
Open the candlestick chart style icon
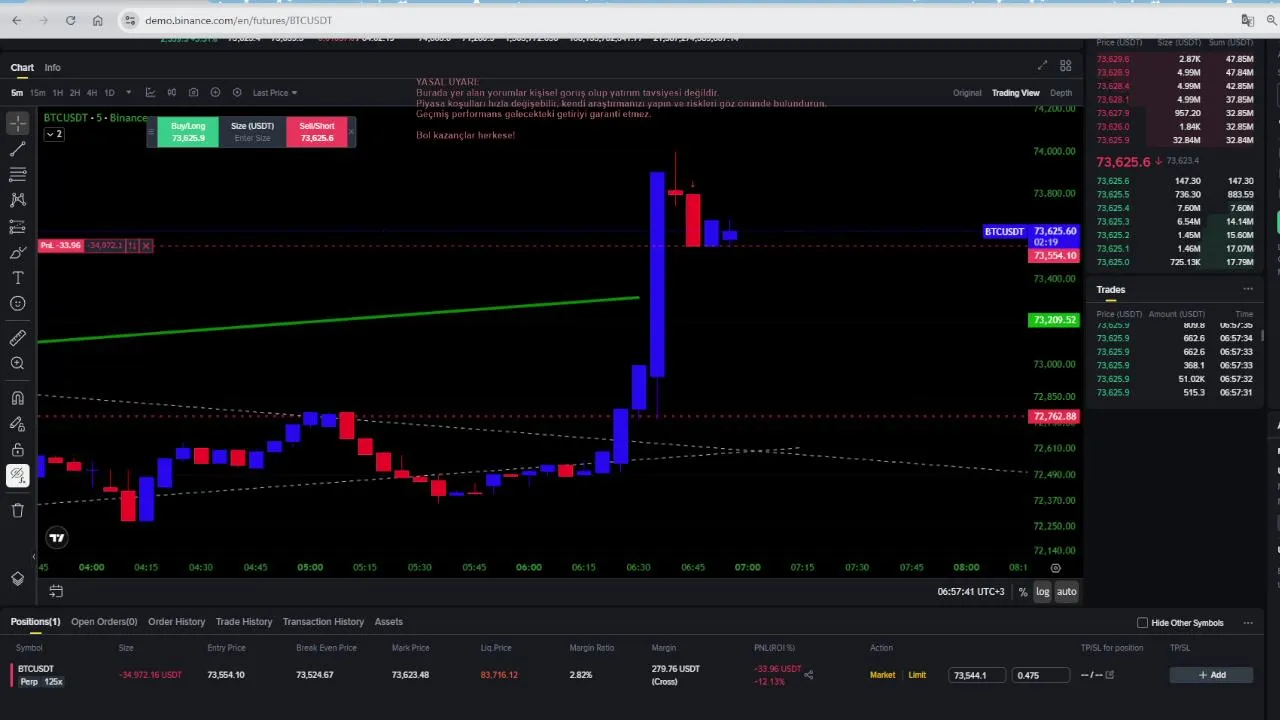coord(172,93)
